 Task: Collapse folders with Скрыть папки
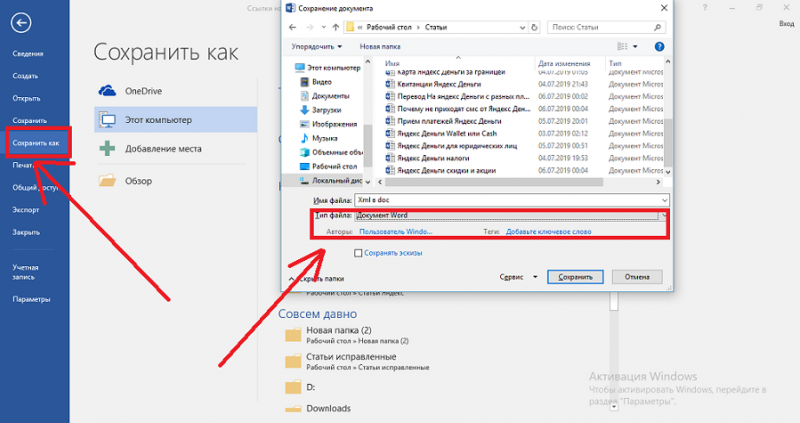tap(316, 279)
